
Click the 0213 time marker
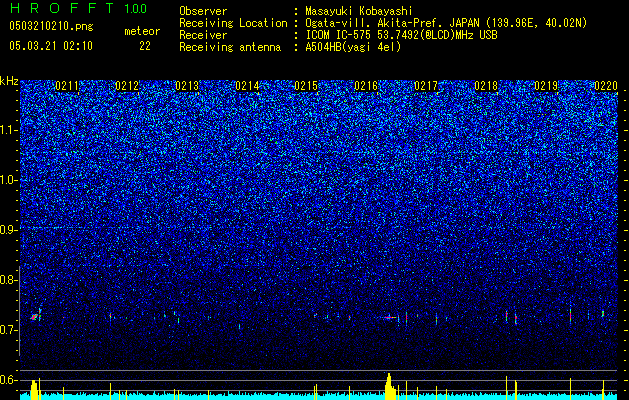[187, 86]
